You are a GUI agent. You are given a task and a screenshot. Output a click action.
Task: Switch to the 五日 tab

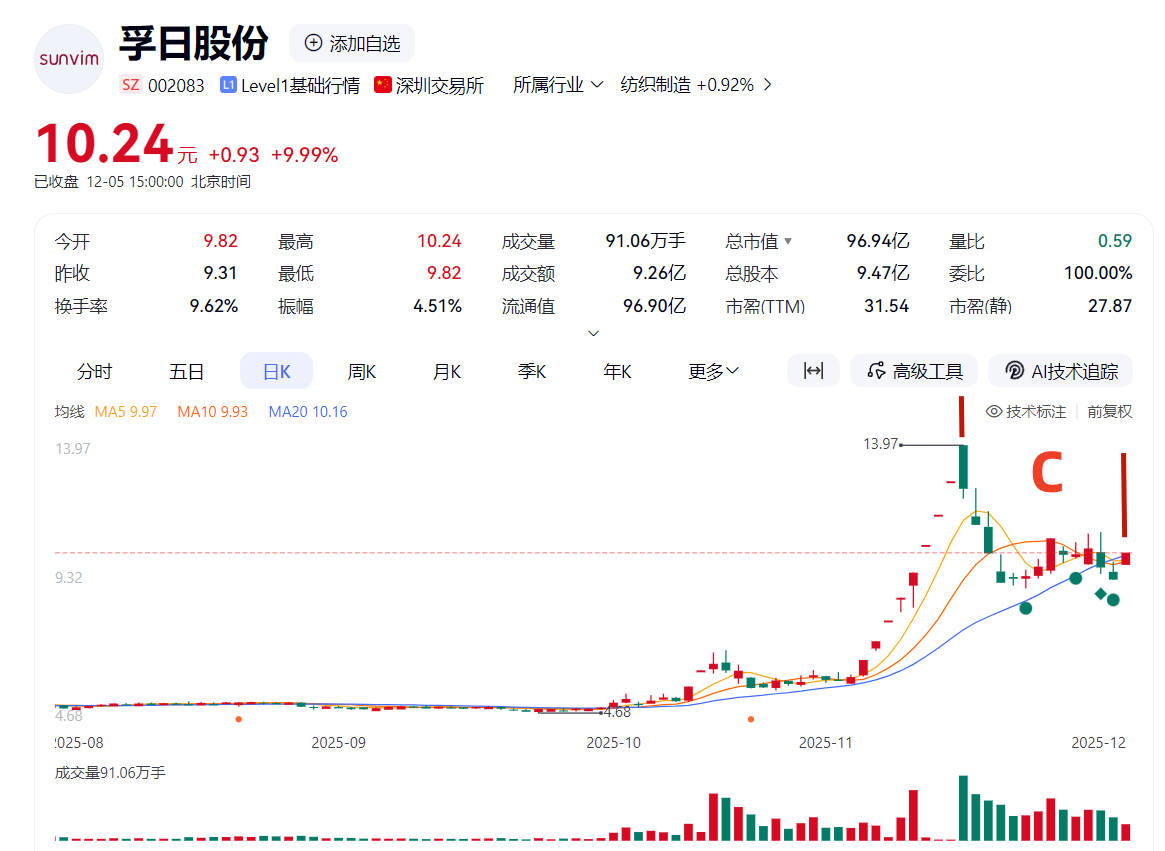pos(186,371)
